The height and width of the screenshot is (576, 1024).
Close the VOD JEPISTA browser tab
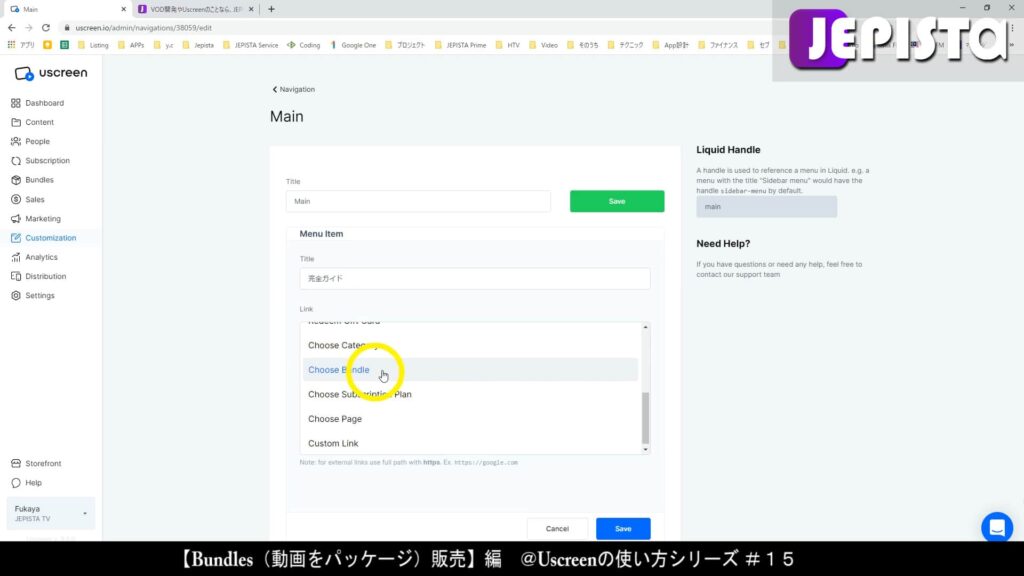(251, 9)
